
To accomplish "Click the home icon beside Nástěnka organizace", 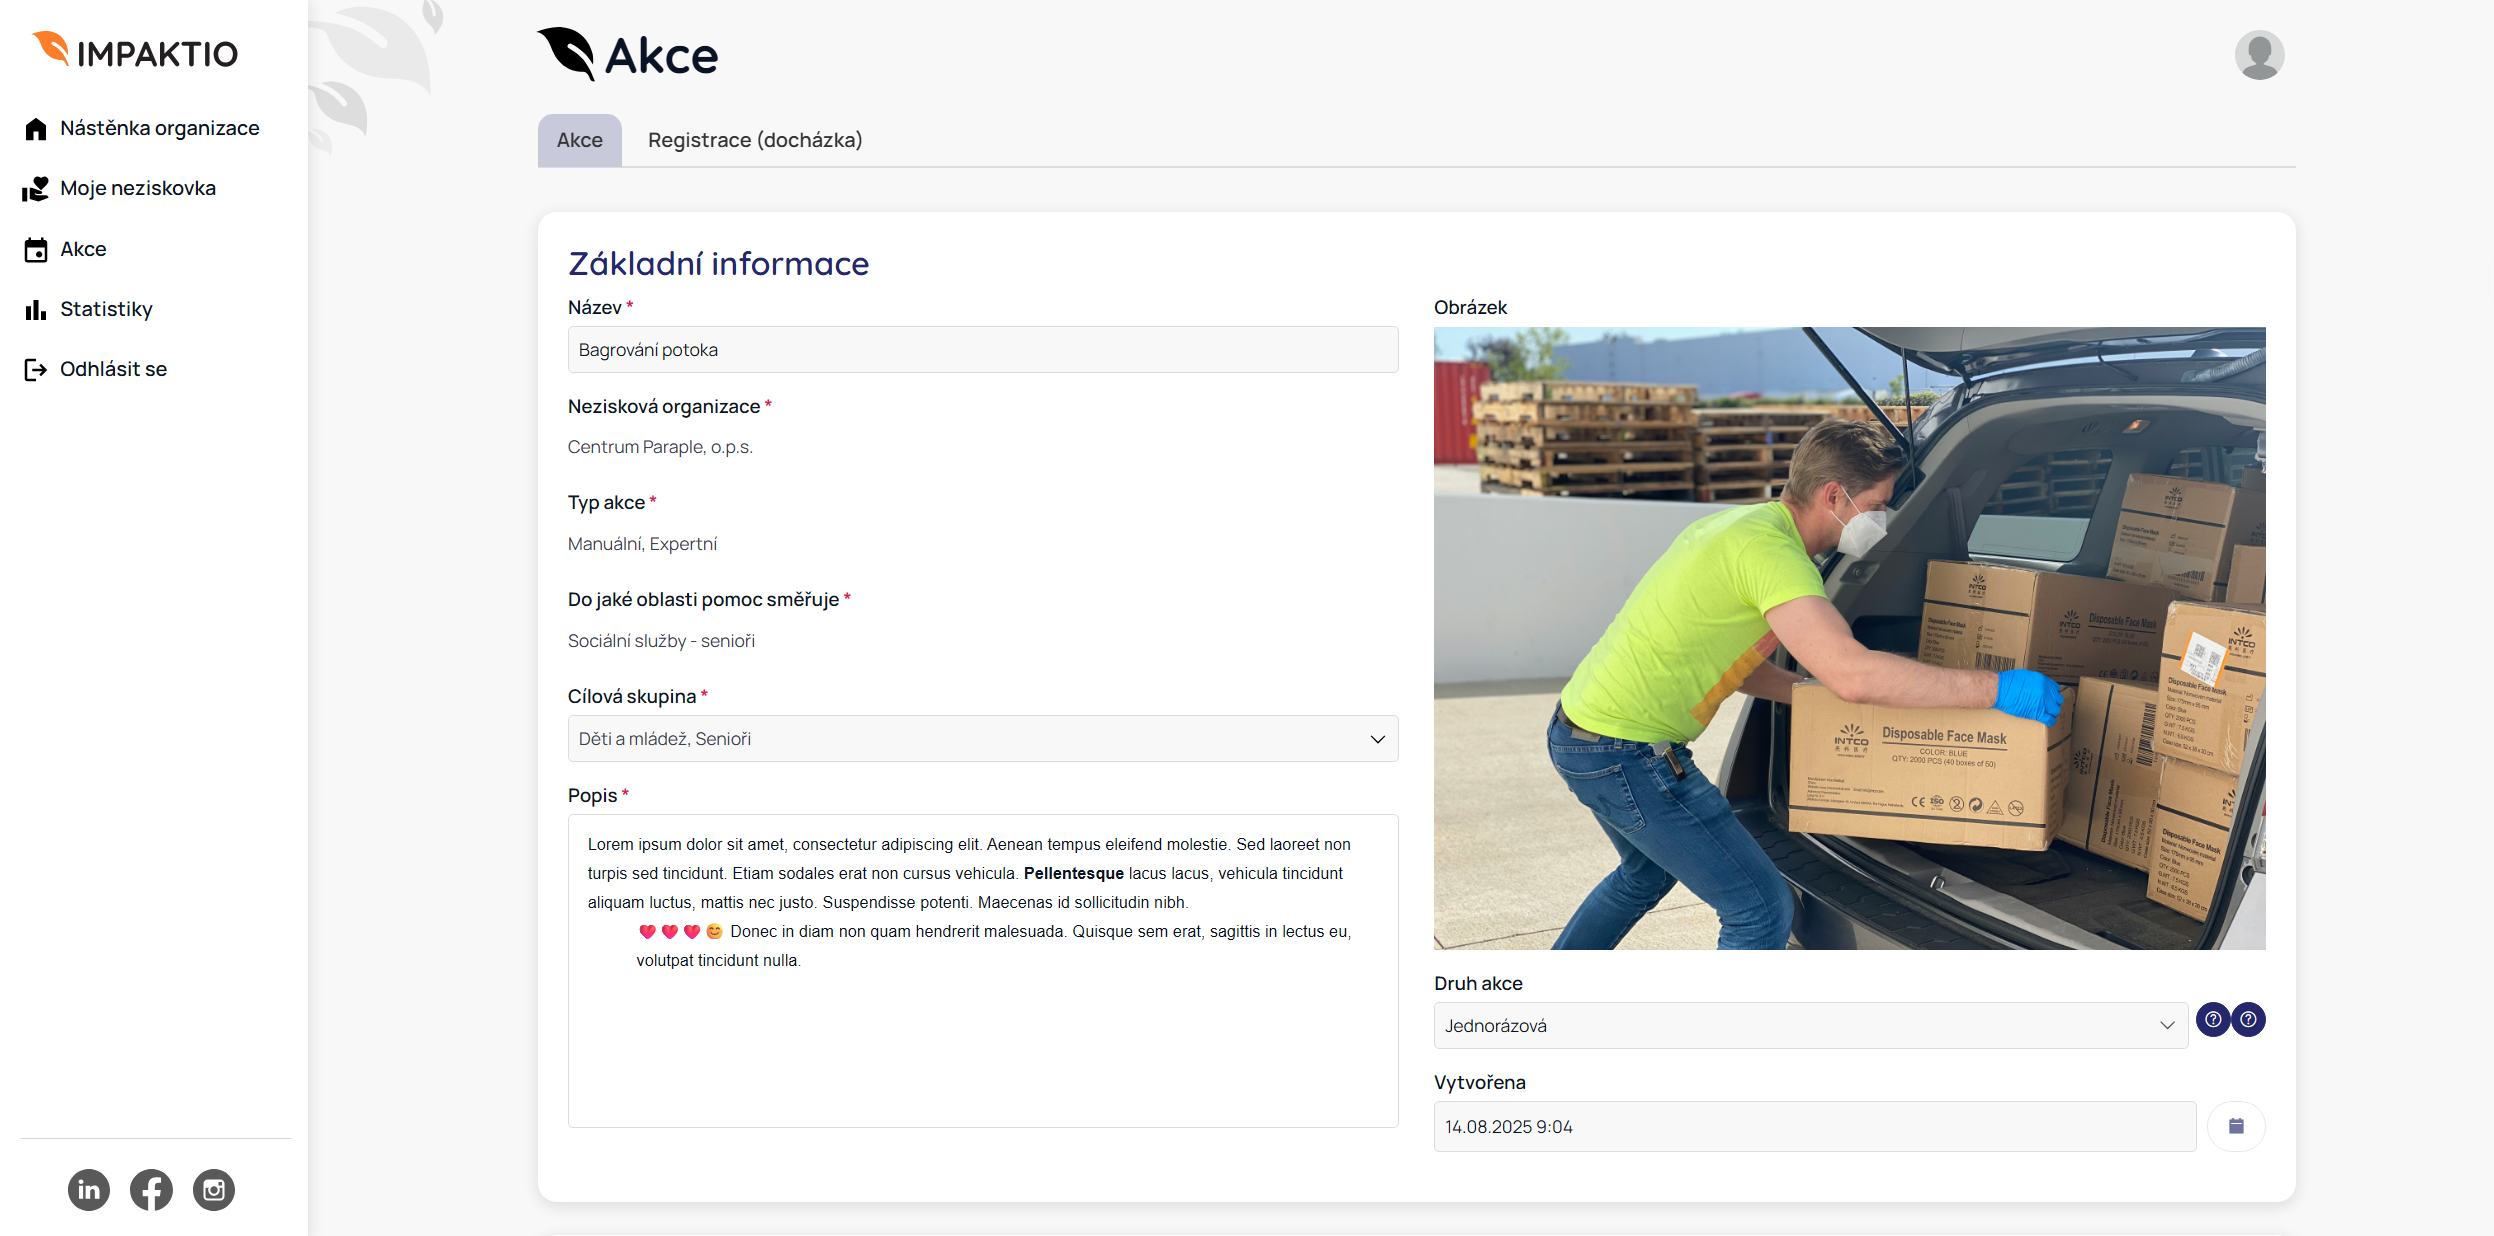I will 36,129.
